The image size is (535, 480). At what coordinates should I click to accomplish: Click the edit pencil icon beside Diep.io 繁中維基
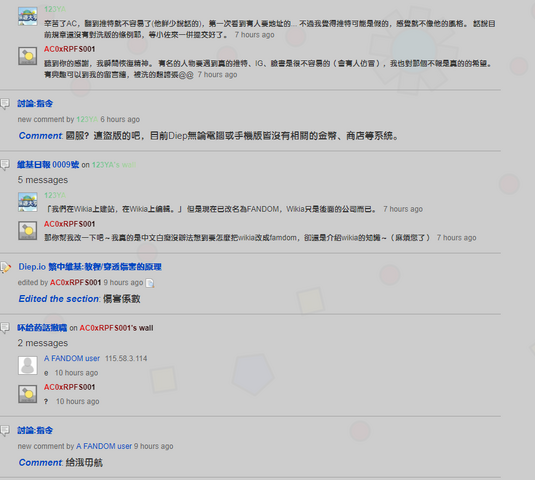6,267
